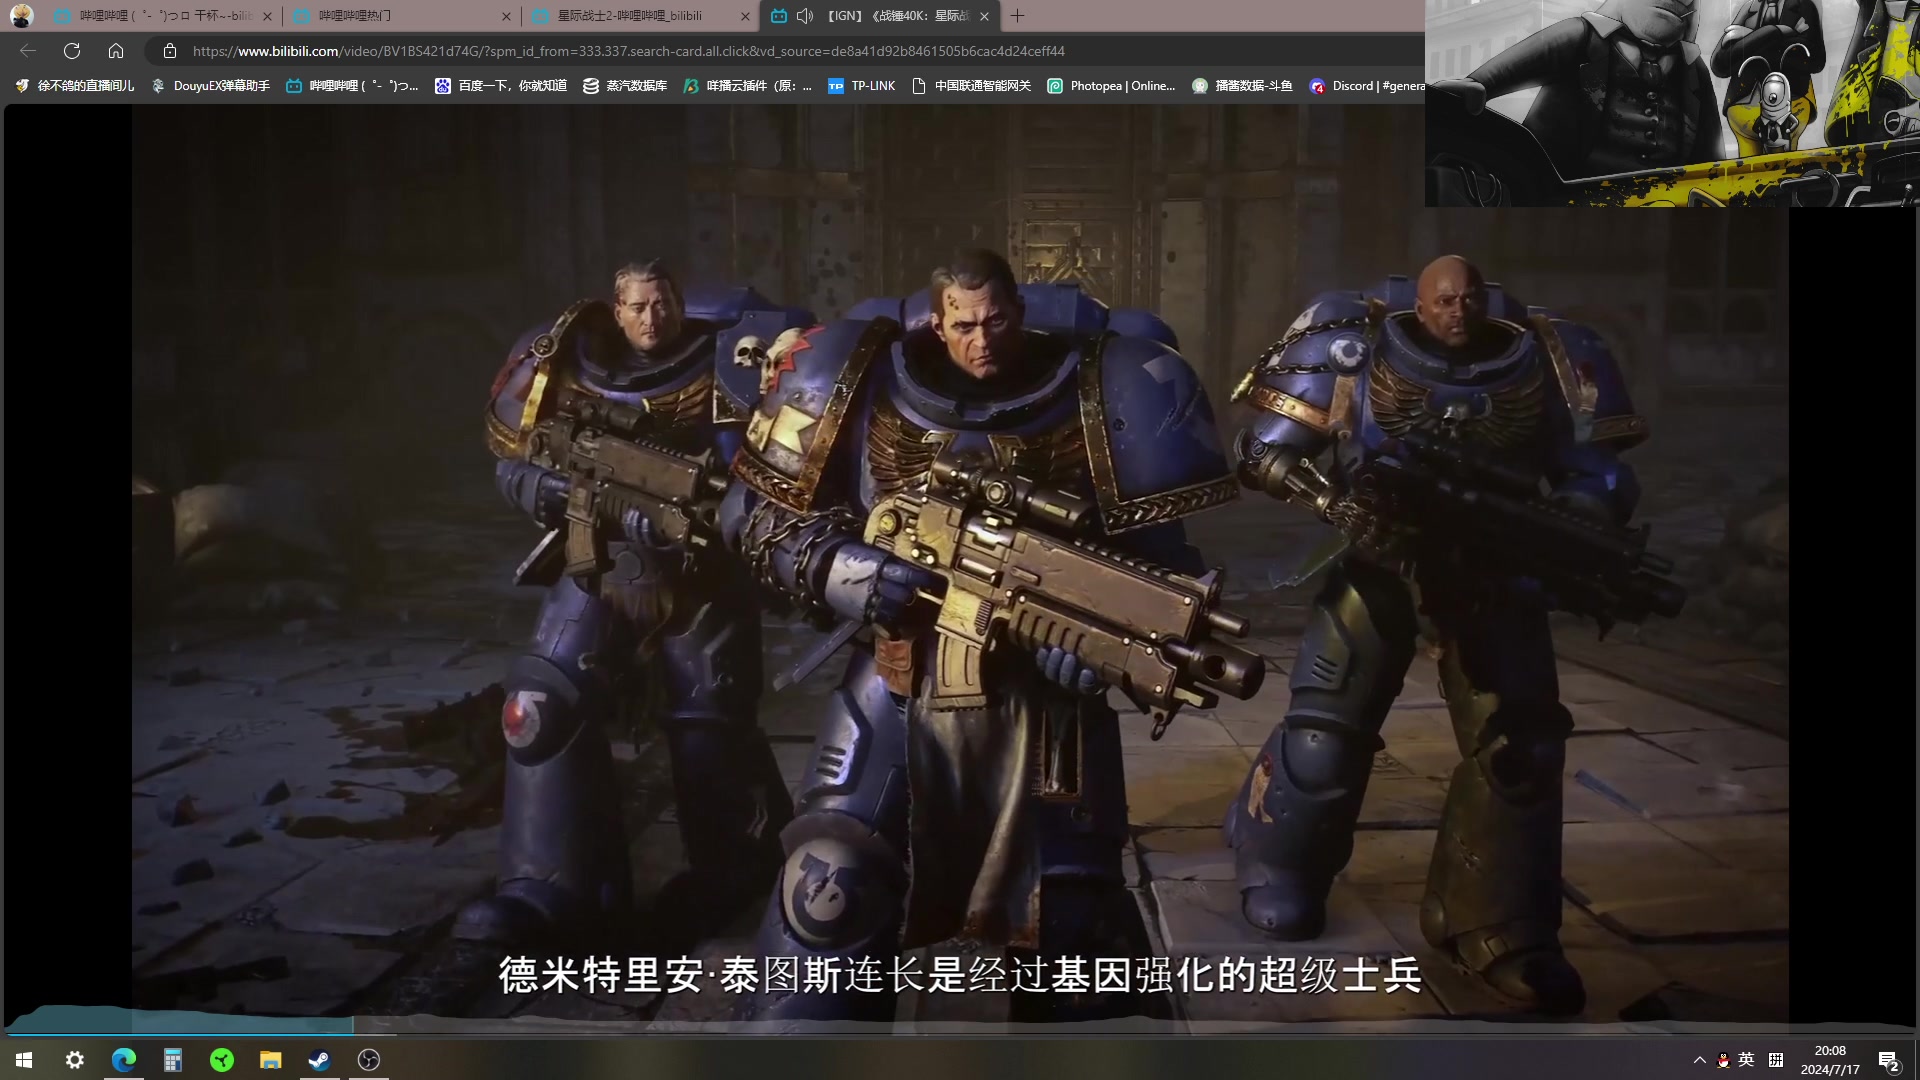Close the IGN 战锤40K tab
This screenshot has height=1080, width=1920.
(984, 16)
